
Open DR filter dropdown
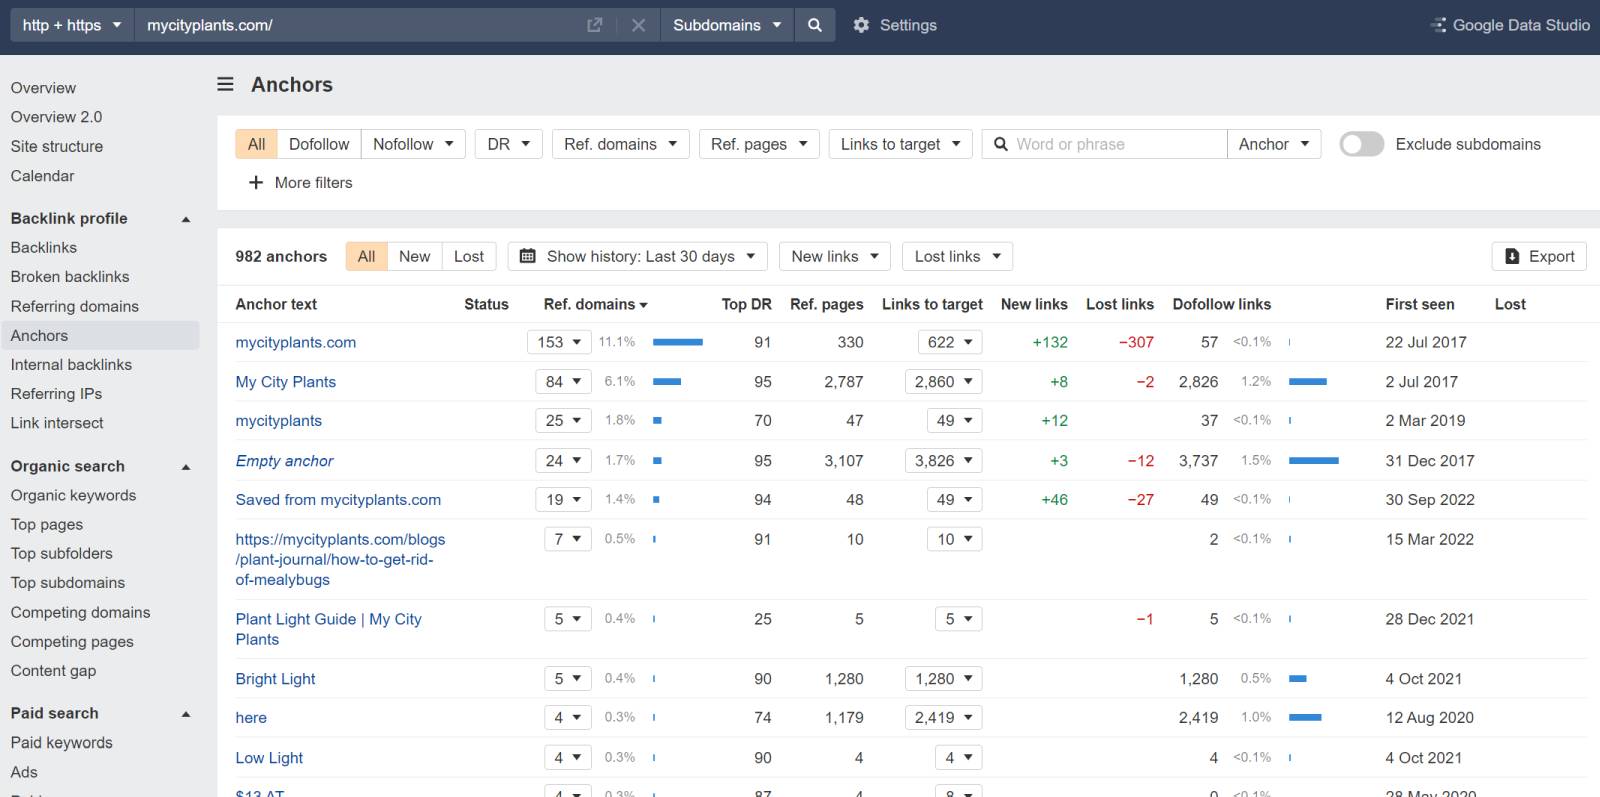(508, 144)
